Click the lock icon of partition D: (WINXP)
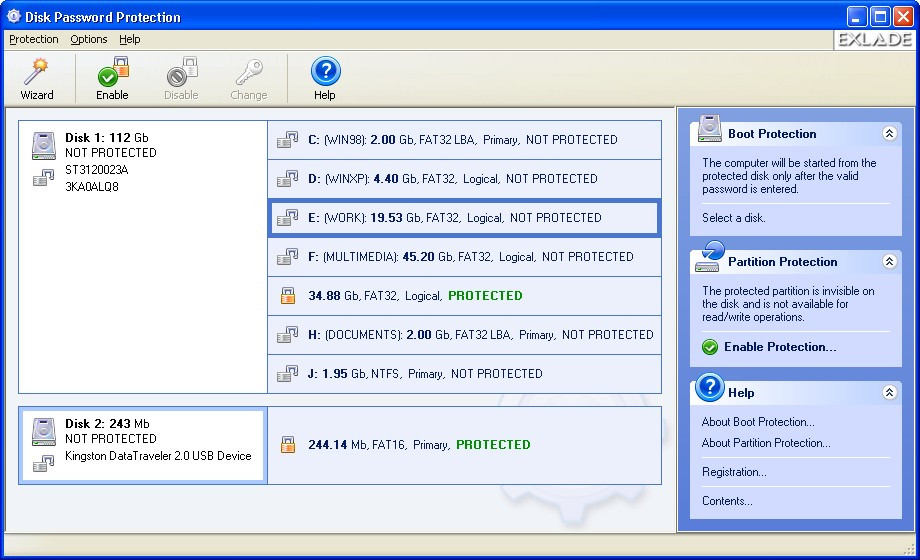The height and width of the screenshot is (560, 920). tap(287, 178)
